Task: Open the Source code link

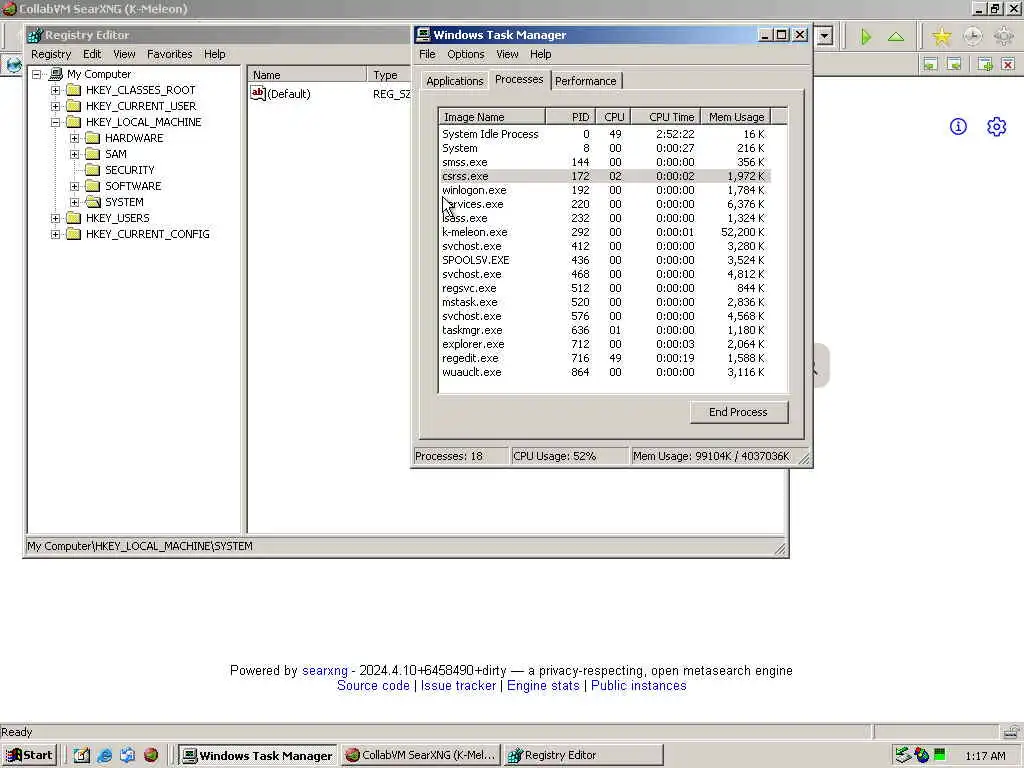Action: (373, 686)
